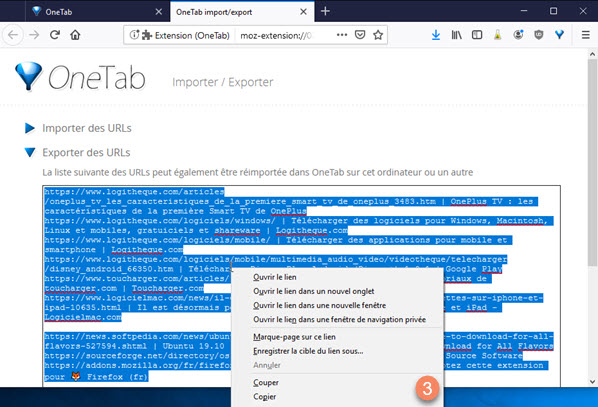Close the OneTab import/export tab
Image resolution: width=598 pixels, height=407 pixels.
click(303, 12)
